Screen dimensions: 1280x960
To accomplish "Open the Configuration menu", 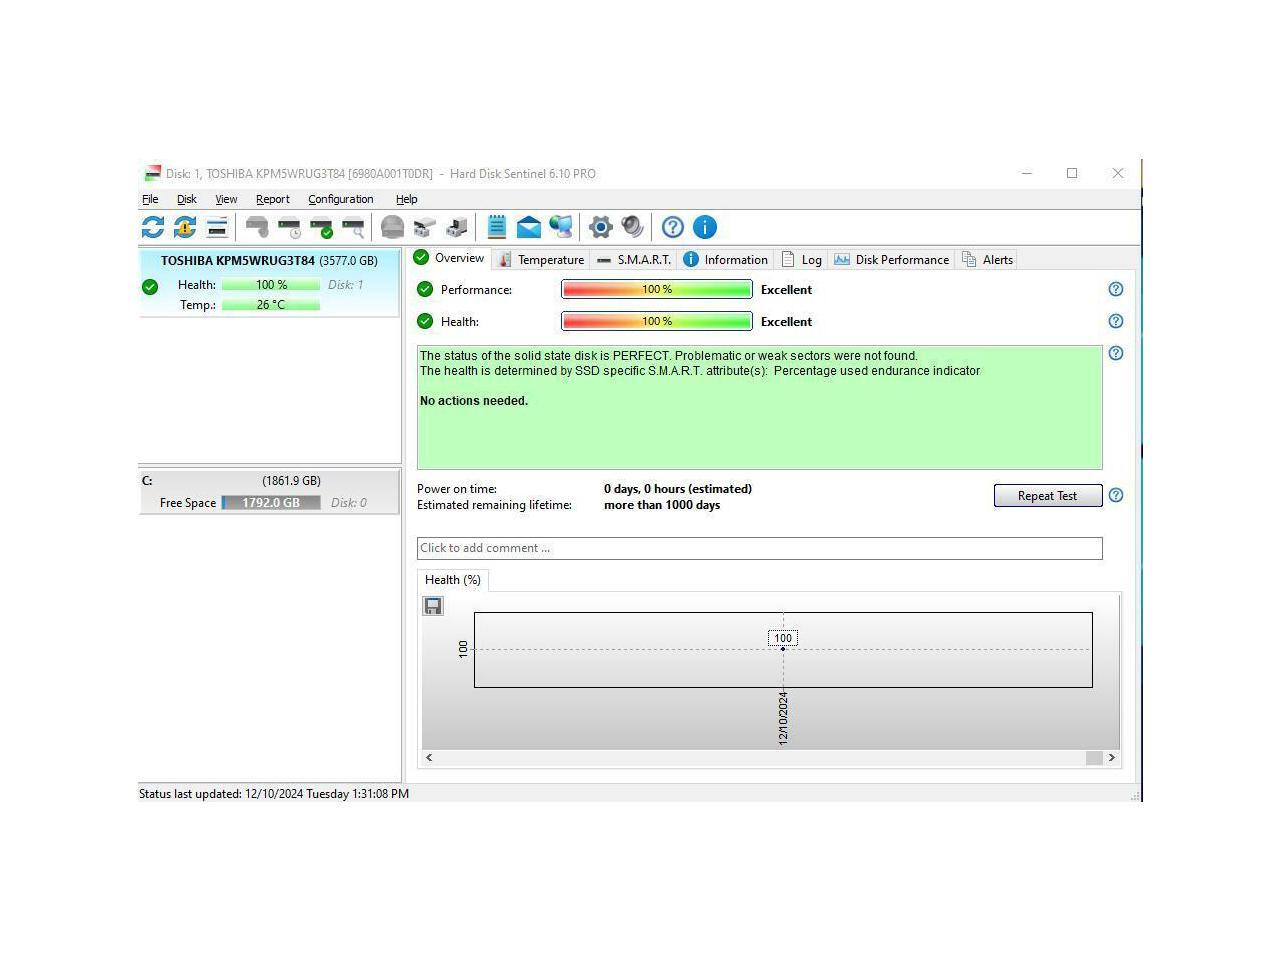I will [340, 199].
